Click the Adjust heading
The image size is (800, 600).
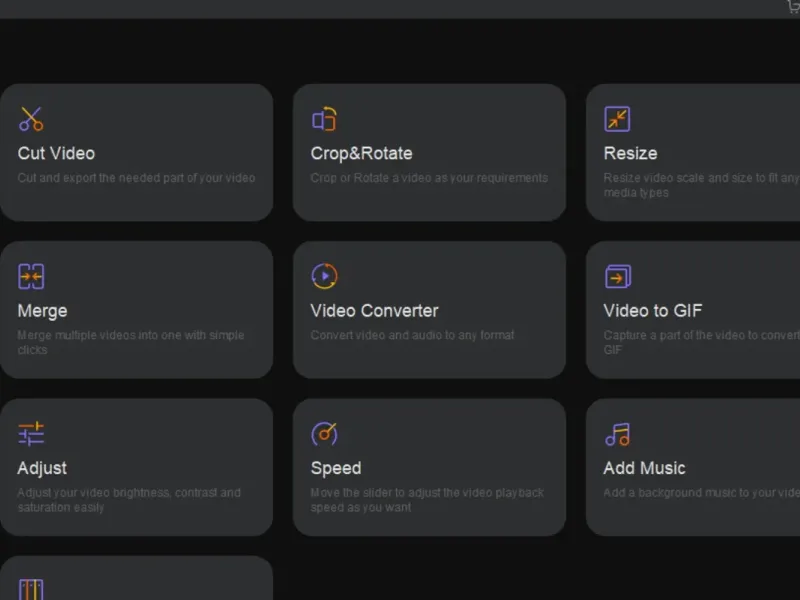point(42,467)
